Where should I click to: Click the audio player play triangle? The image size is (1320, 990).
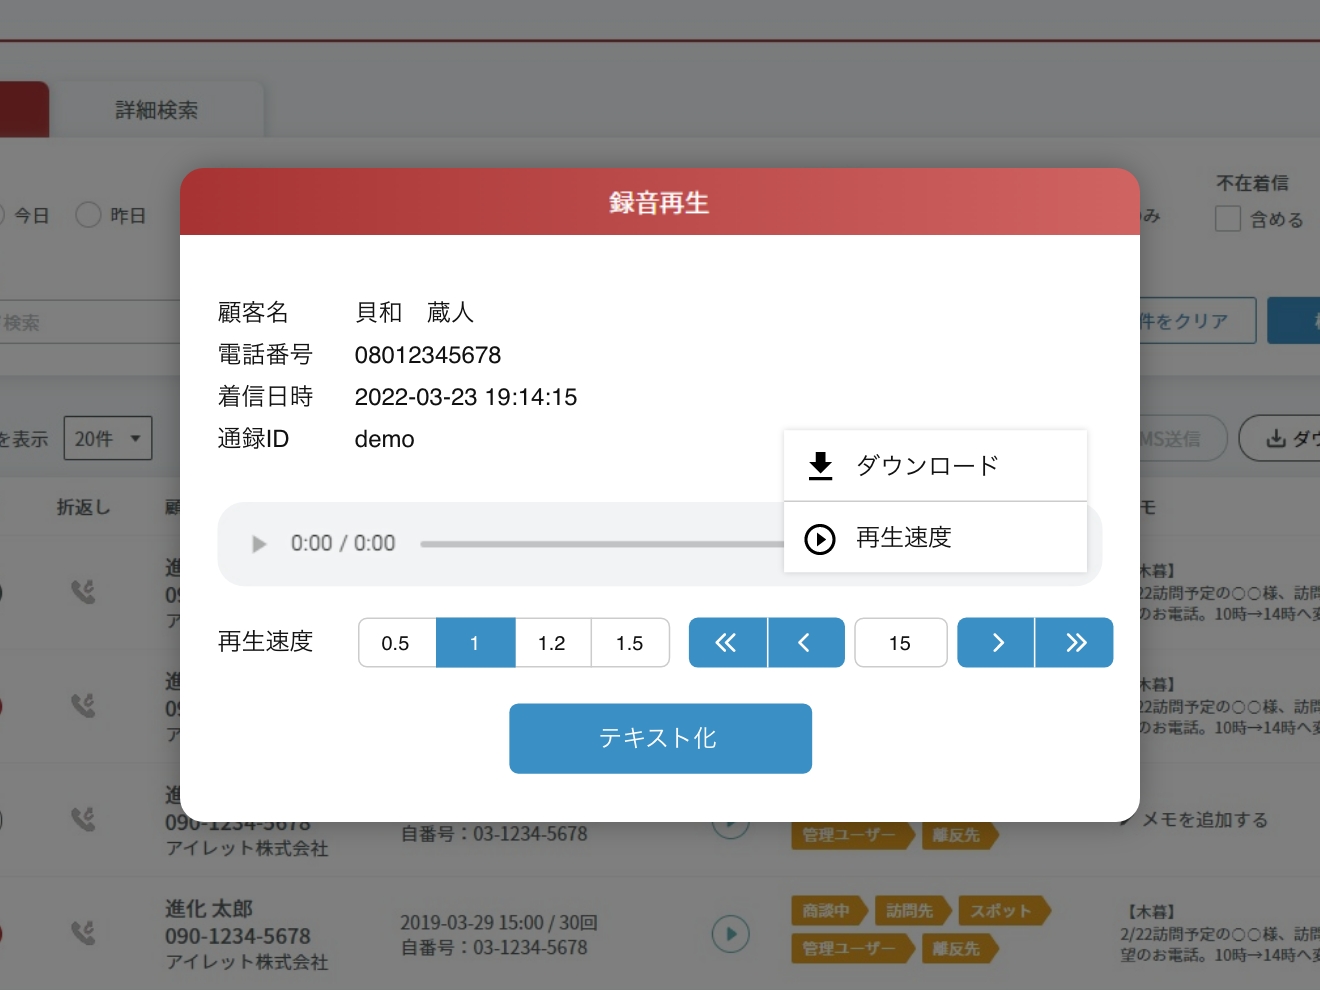point(259,544)
